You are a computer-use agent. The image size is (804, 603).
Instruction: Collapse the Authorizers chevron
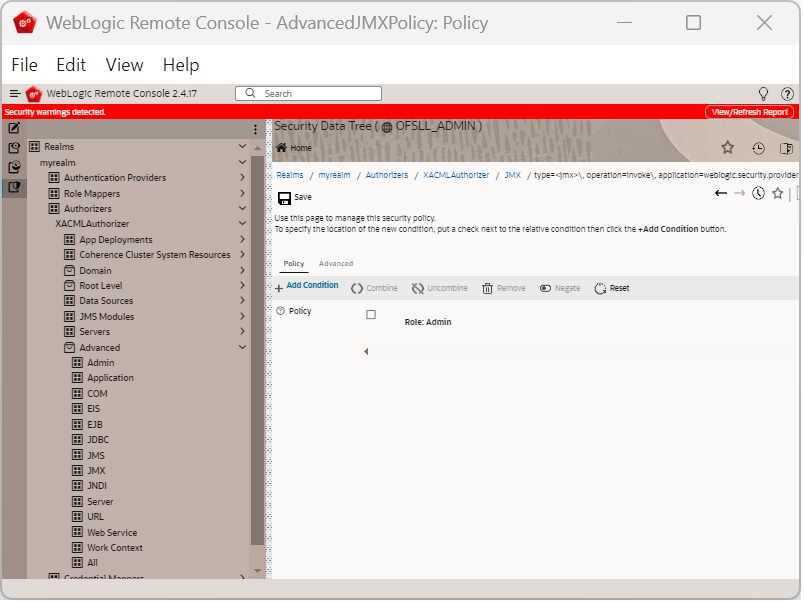[243, 209]
